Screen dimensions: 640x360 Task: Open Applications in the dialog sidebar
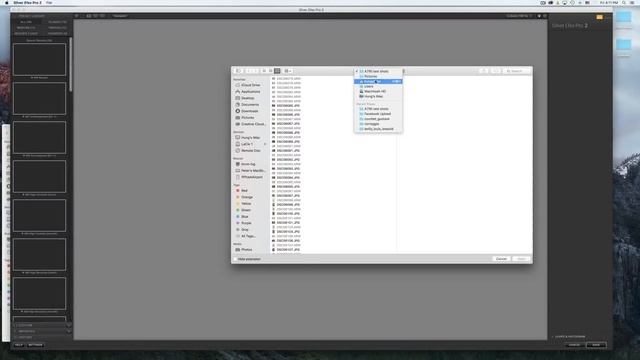[250, 91]
